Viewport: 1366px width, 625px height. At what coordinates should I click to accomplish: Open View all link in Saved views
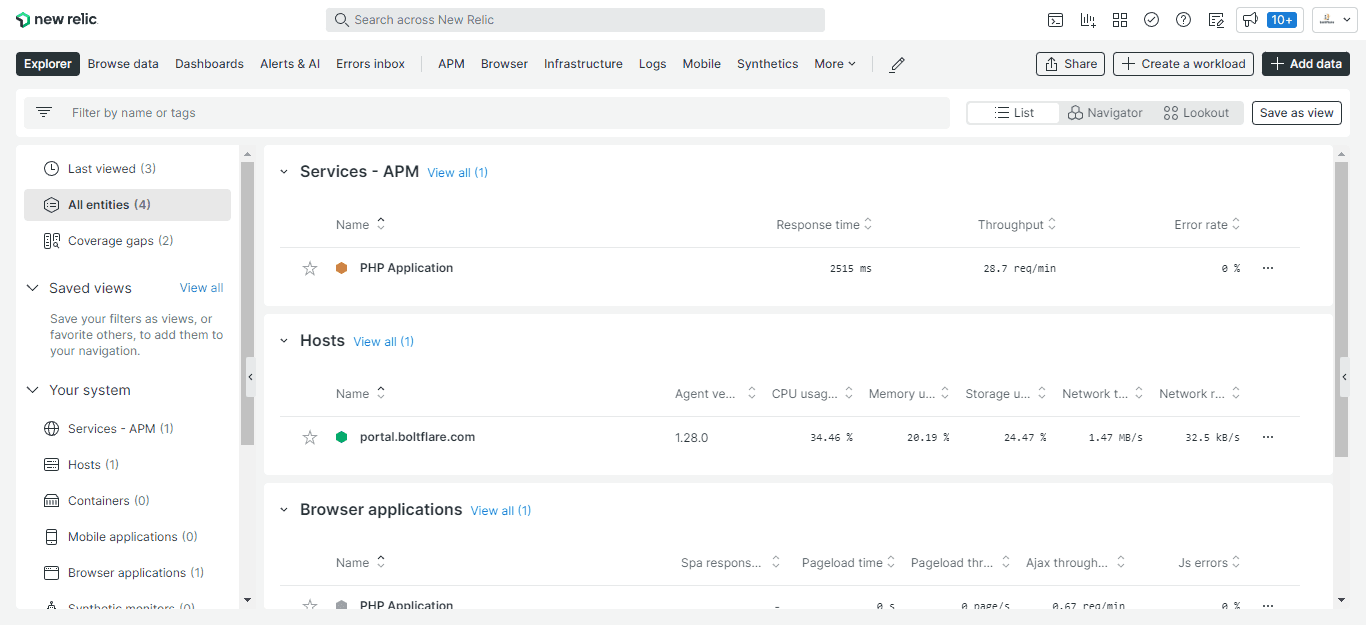pyautogui.click(x=201, y=288)
